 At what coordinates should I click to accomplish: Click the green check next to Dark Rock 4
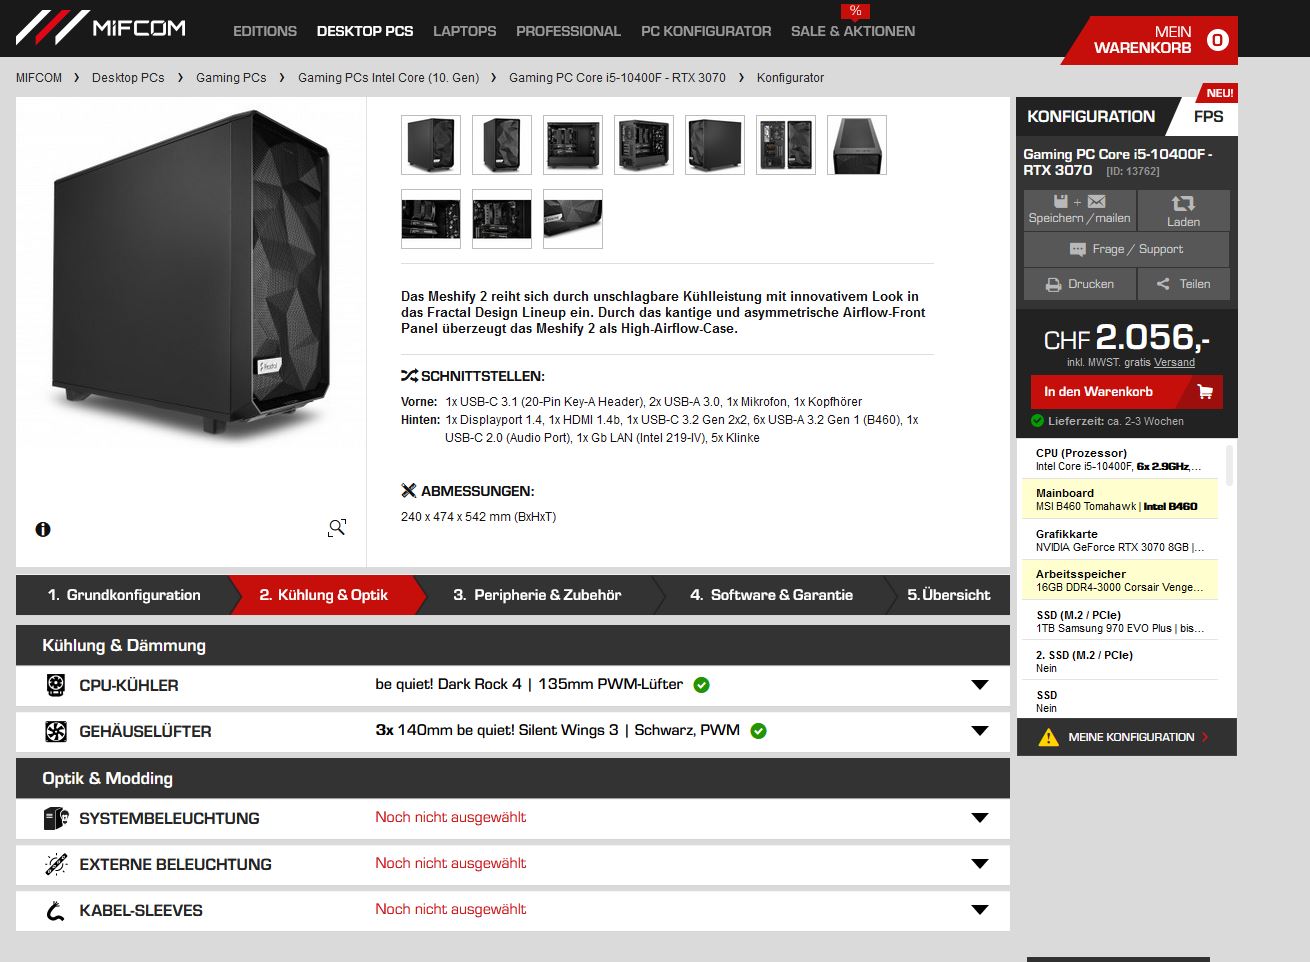pos(702,685)
